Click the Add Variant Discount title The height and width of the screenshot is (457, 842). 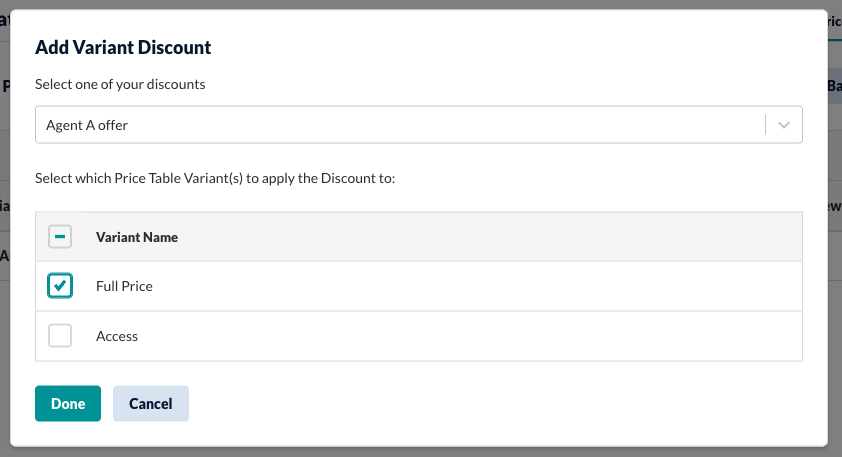coord(123,47)
